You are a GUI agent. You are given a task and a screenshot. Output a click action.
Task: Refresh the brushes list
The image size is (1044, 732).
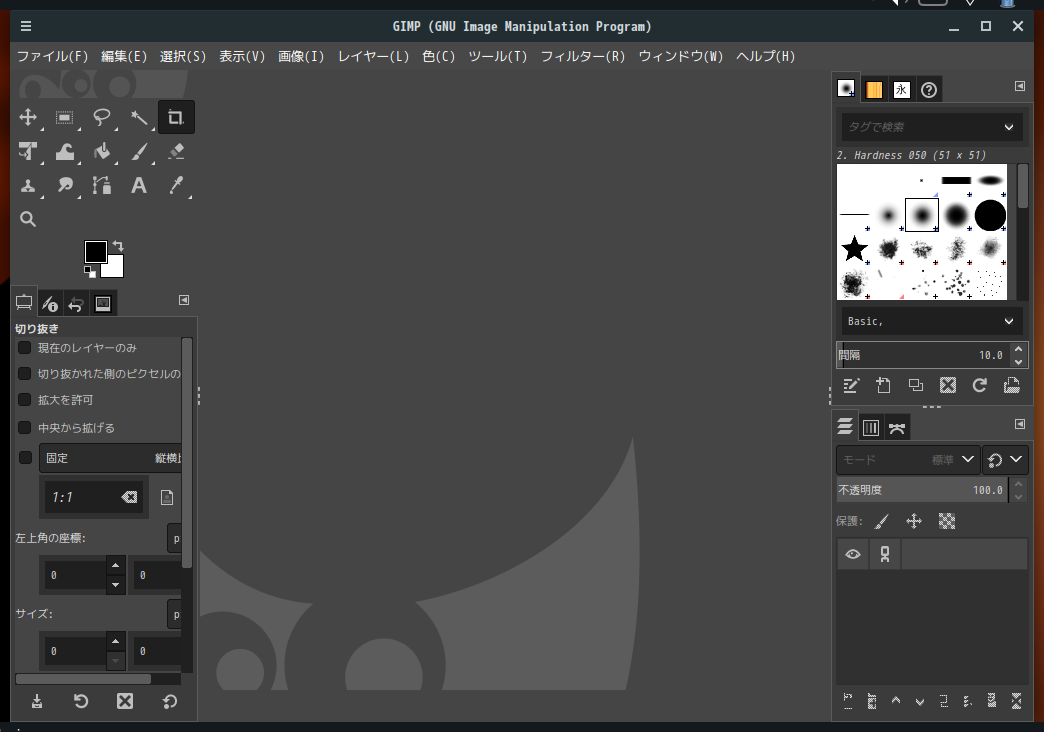[x=979, y=385]
